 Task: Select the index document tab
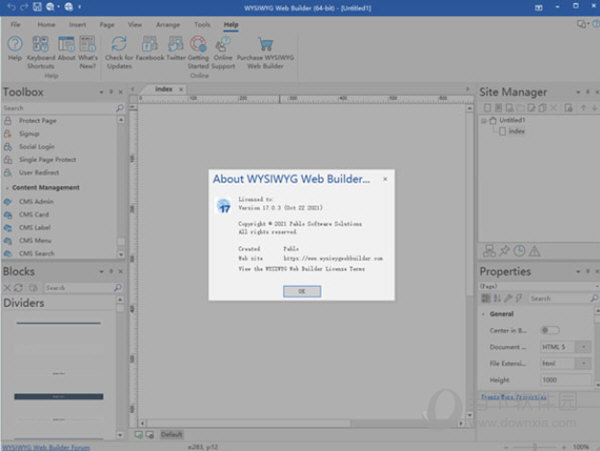click(x=164, y=89)
